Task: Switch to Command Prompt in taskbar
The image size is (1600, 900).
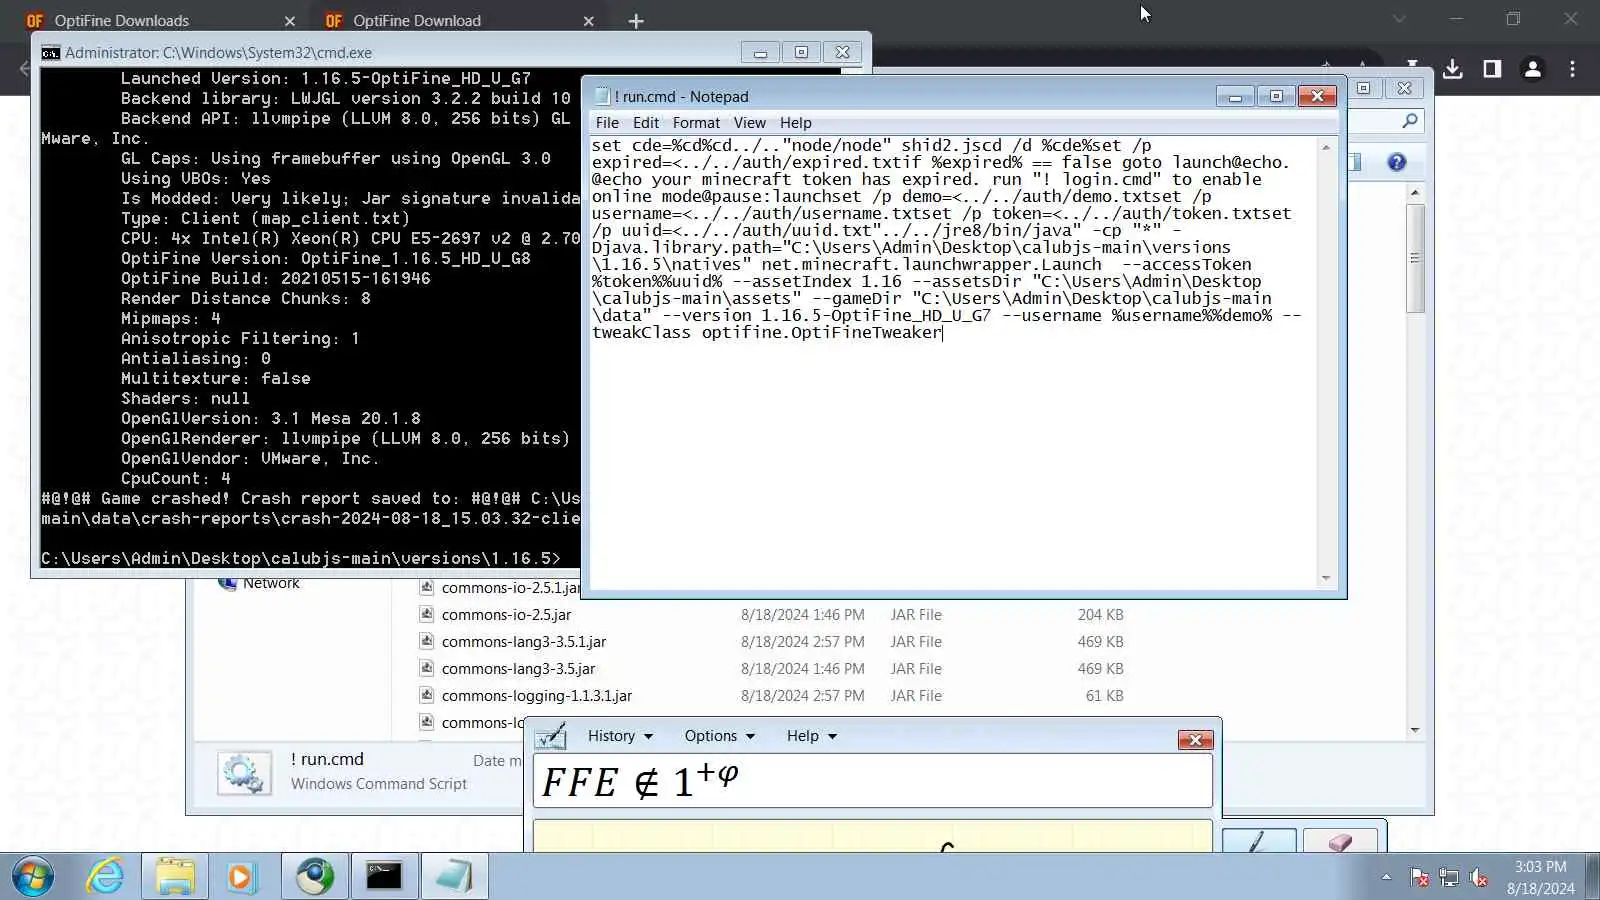Action: point(384,877)
